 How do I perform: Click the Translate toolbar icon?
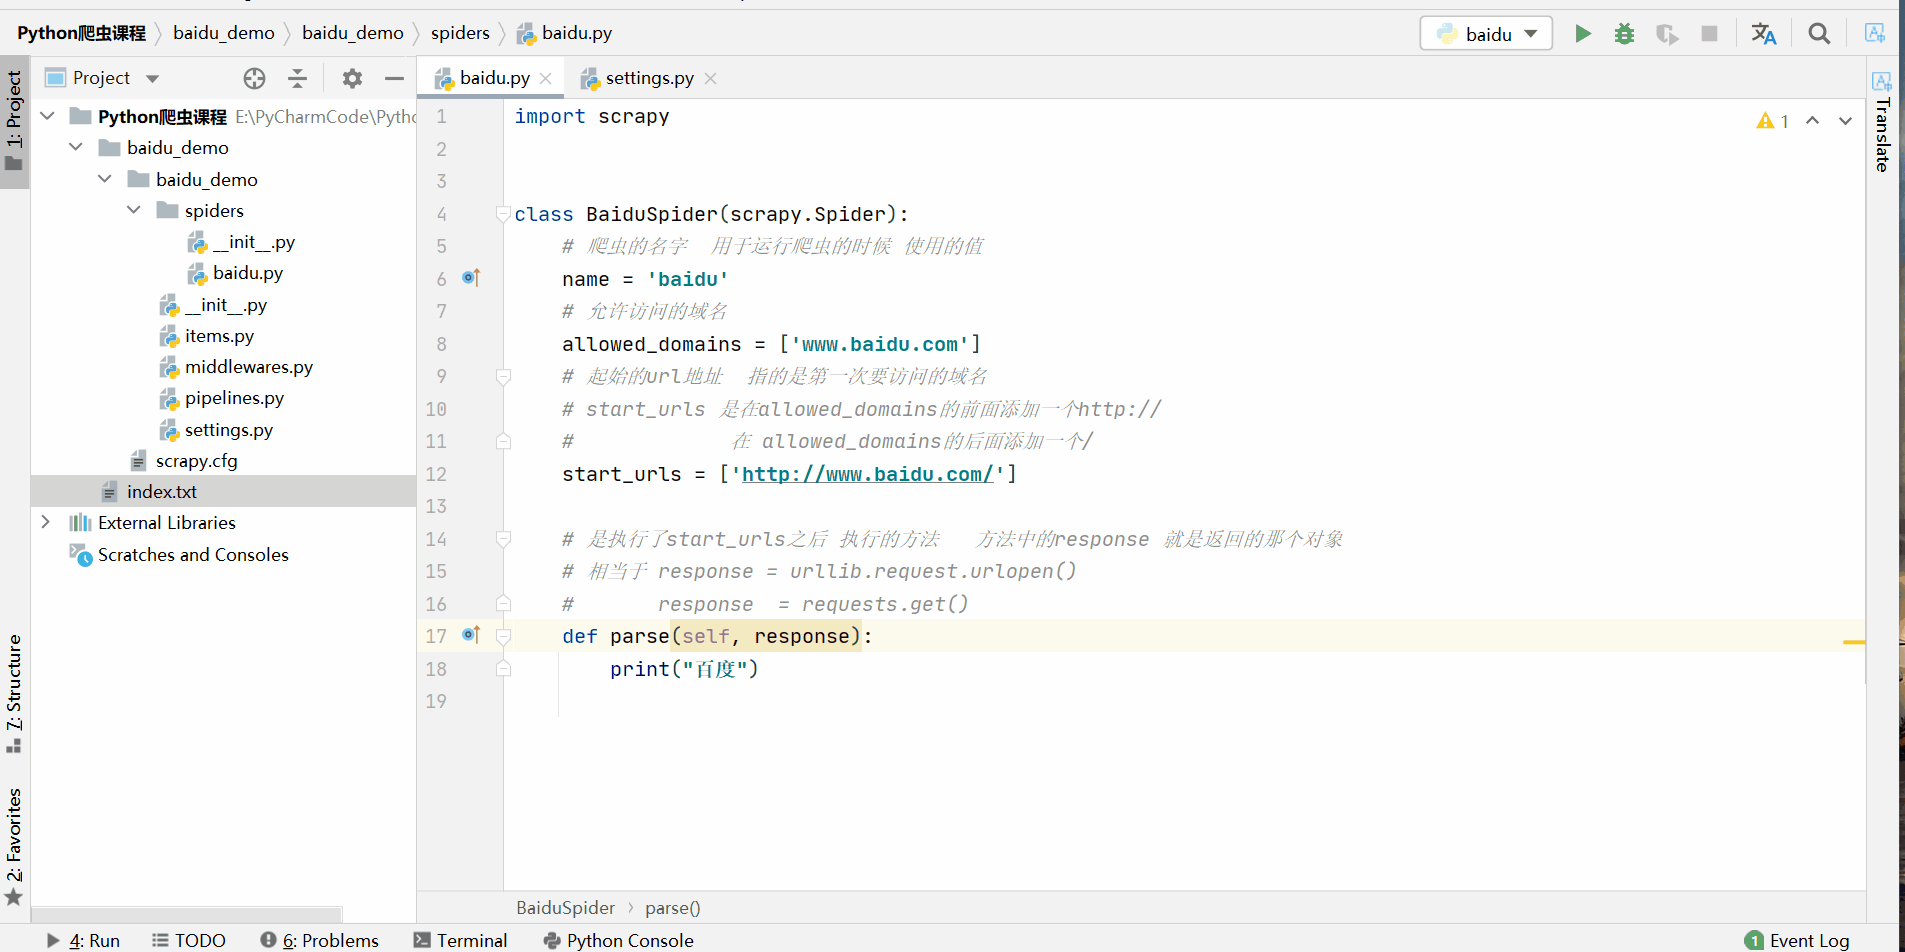1765,33
